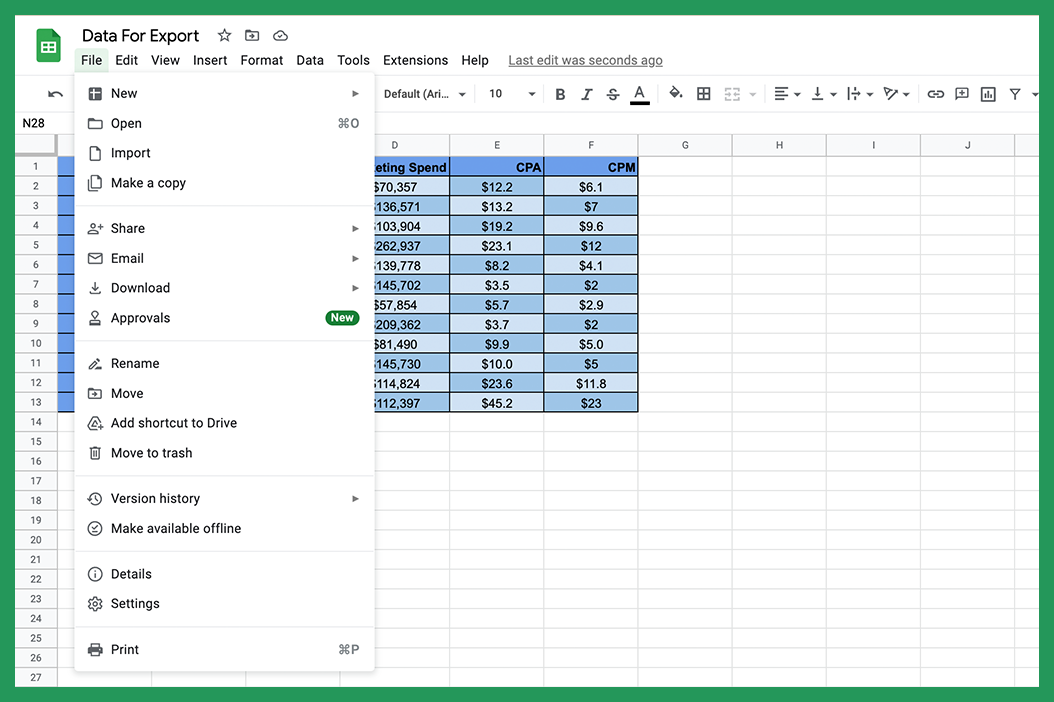Click the Insert link icon
The height and width of the screenshot is (702, 1054).
pyautogui.click(x=935, y=93)
